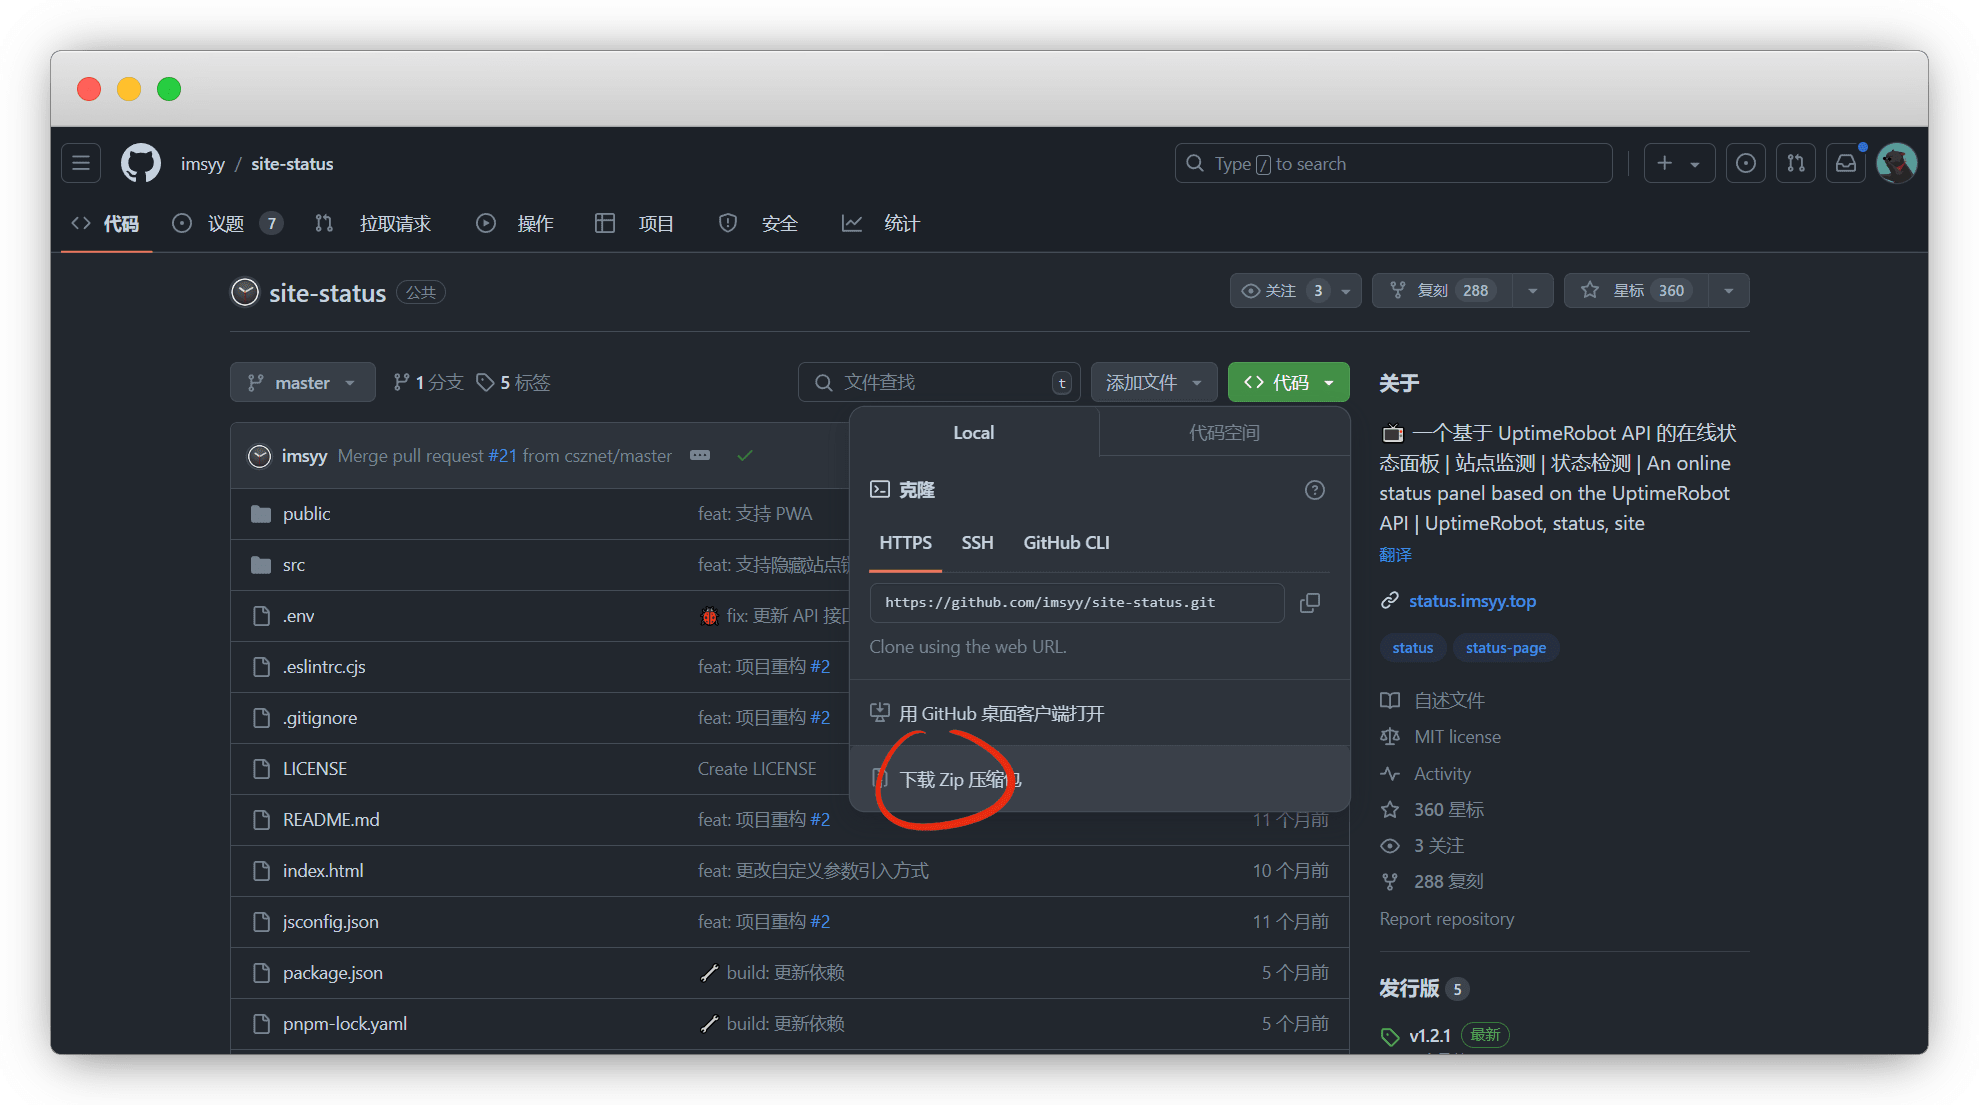Click the star icon beside 360 星标
This screenshot has width=1979, height=1105.
pos(1389,810)
